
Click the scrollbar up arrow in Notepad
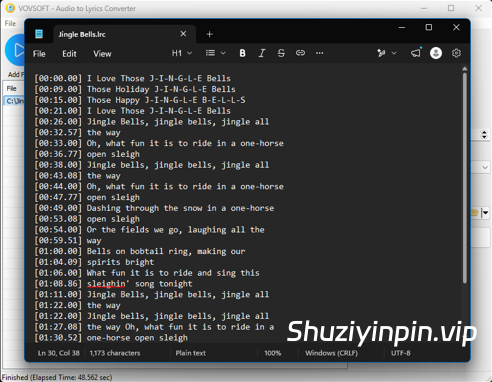pos(465,69)
